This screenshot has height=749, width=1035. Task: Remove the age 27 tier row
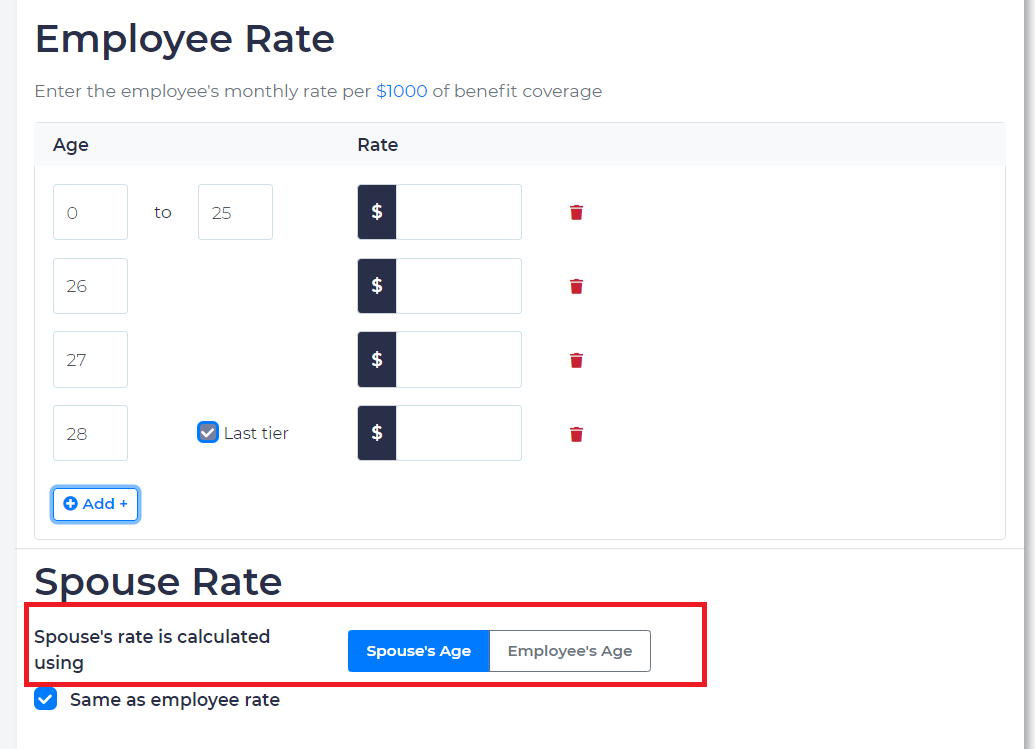[576, 360]
